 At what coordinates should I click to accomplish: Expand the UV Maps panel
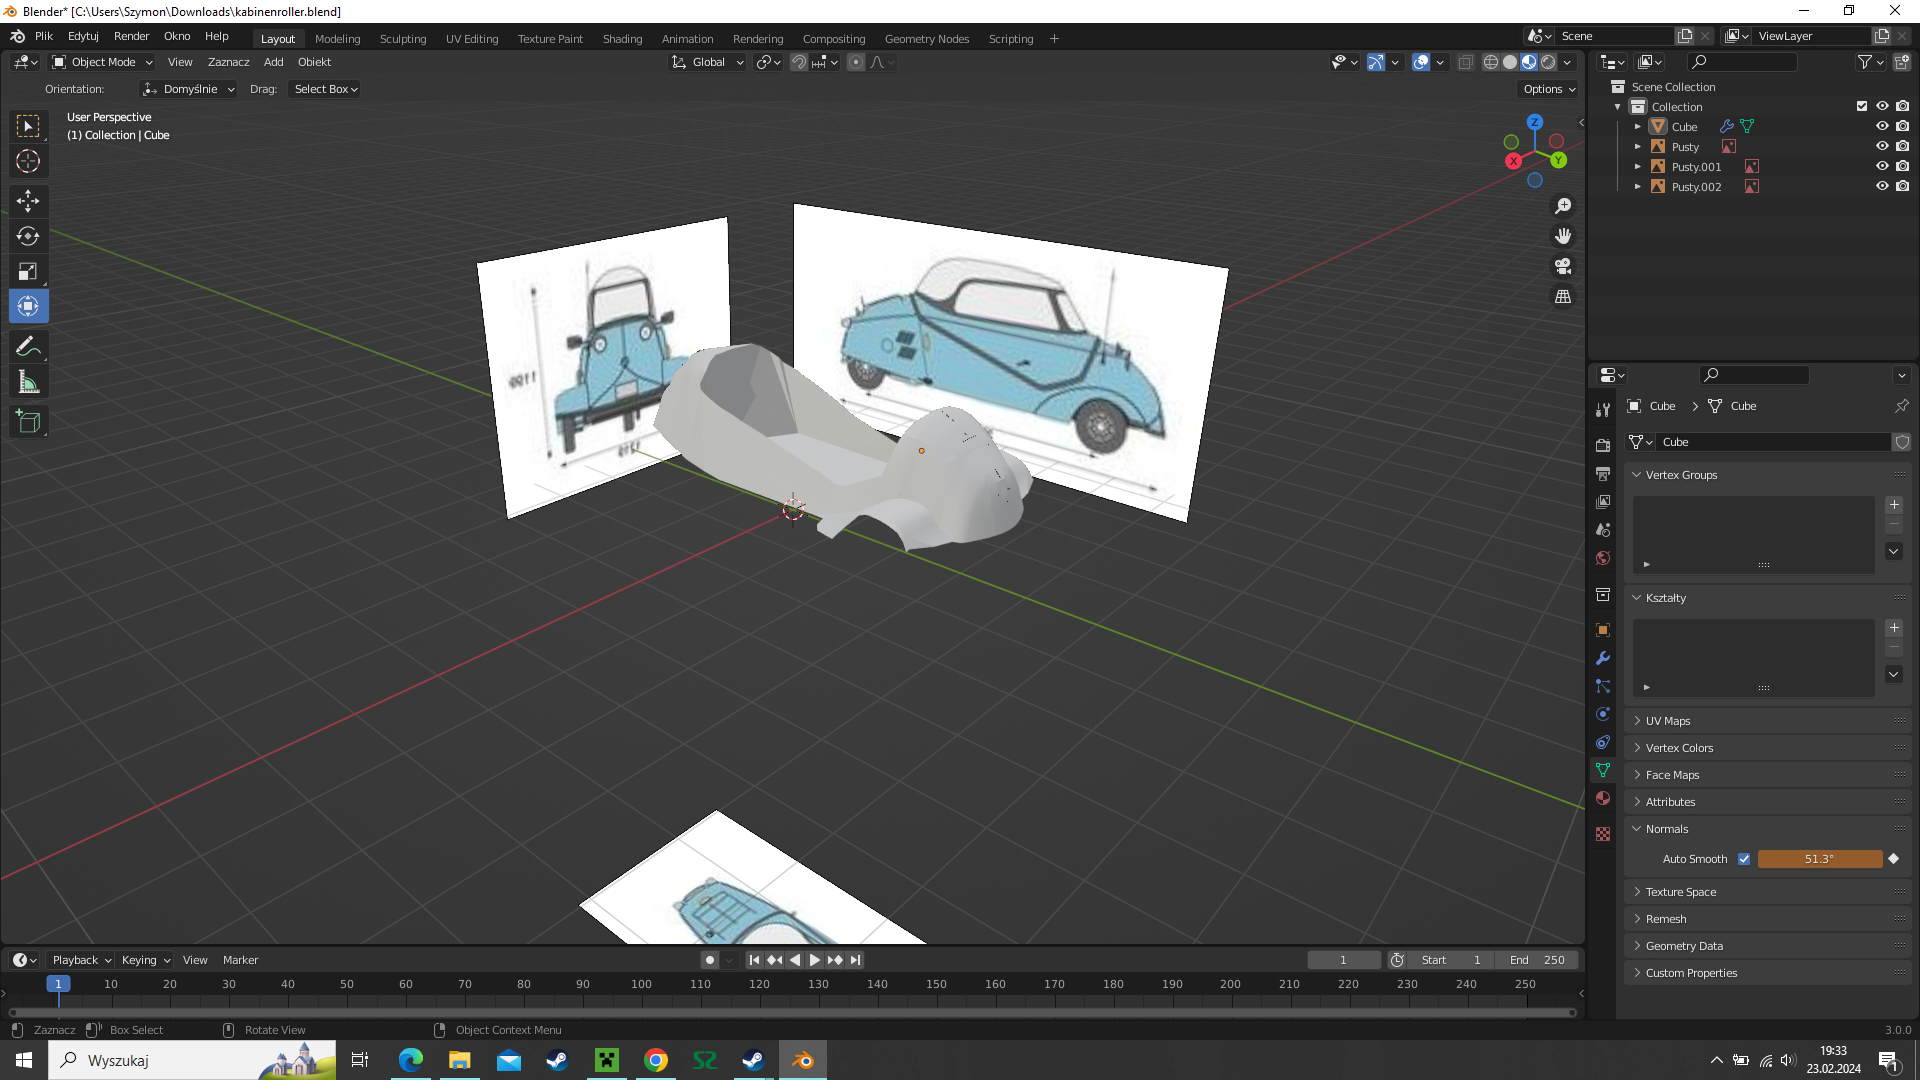click(1668, 721)
